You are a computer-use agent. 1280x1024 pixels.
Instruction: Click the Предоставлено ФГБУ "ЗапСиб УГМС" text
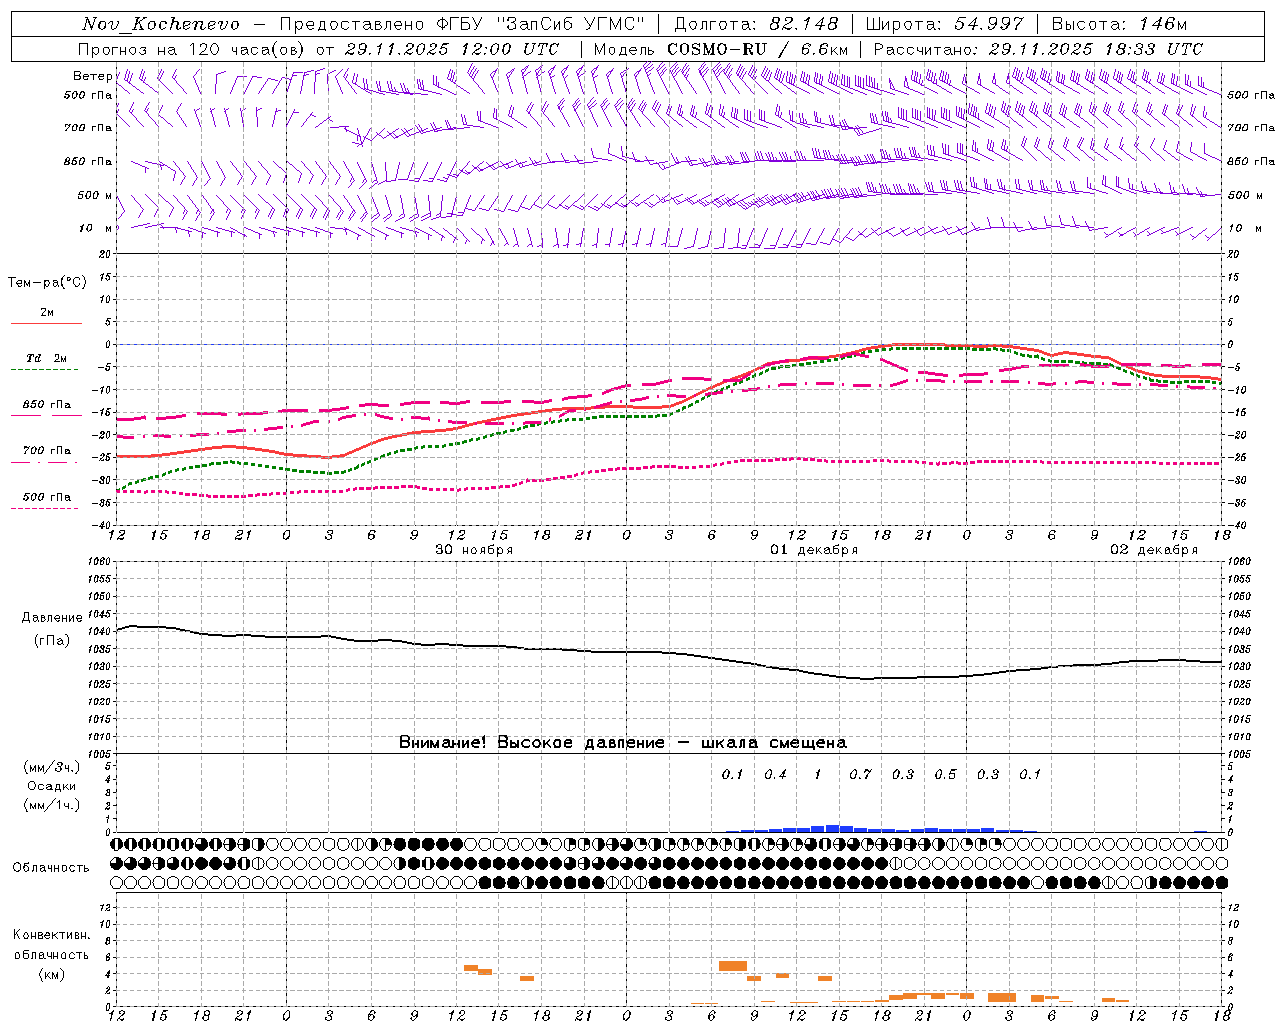[x=462, y=24]
